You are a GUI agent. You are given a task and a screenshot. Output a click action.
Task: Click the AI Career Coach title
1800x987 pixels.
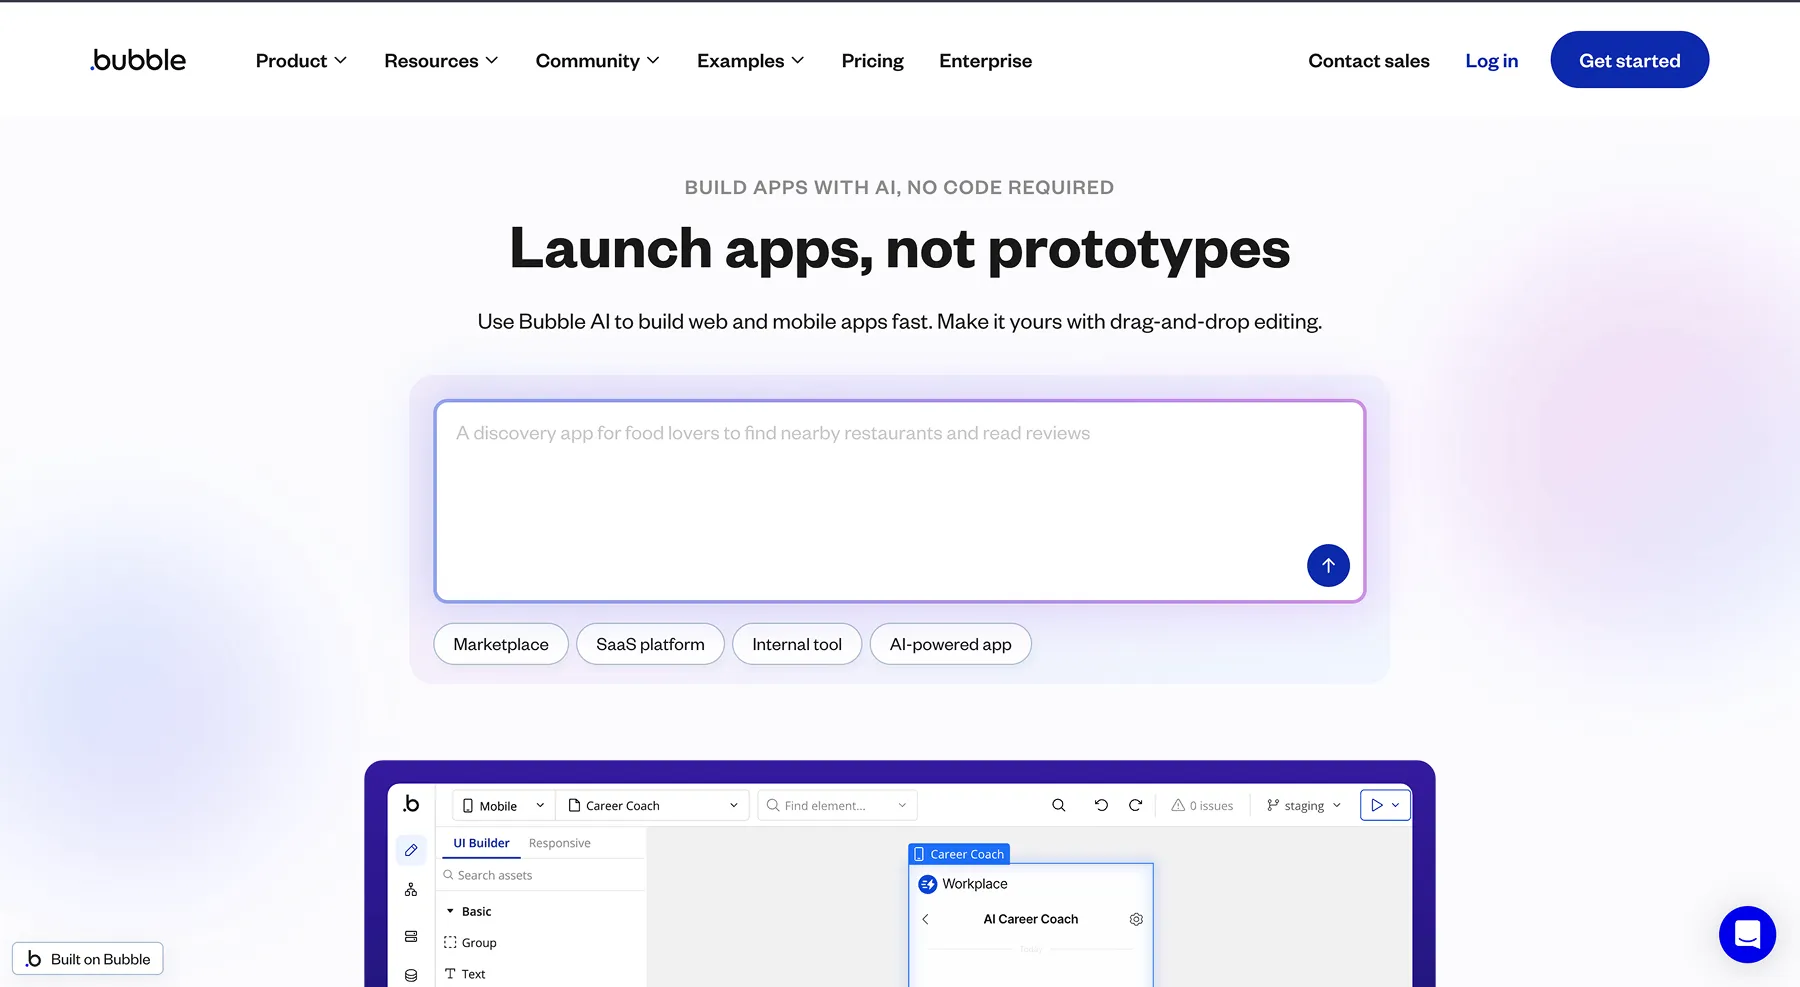pyautogui.click(x=1030, y=919)
